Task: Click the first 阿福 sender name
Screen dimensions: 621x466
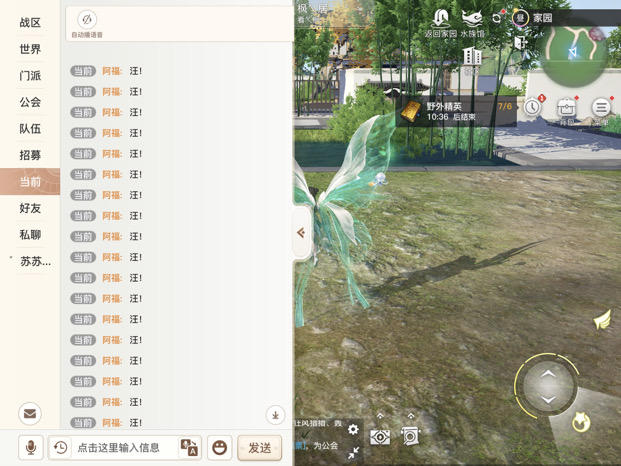Action: (x=112, y=71)
